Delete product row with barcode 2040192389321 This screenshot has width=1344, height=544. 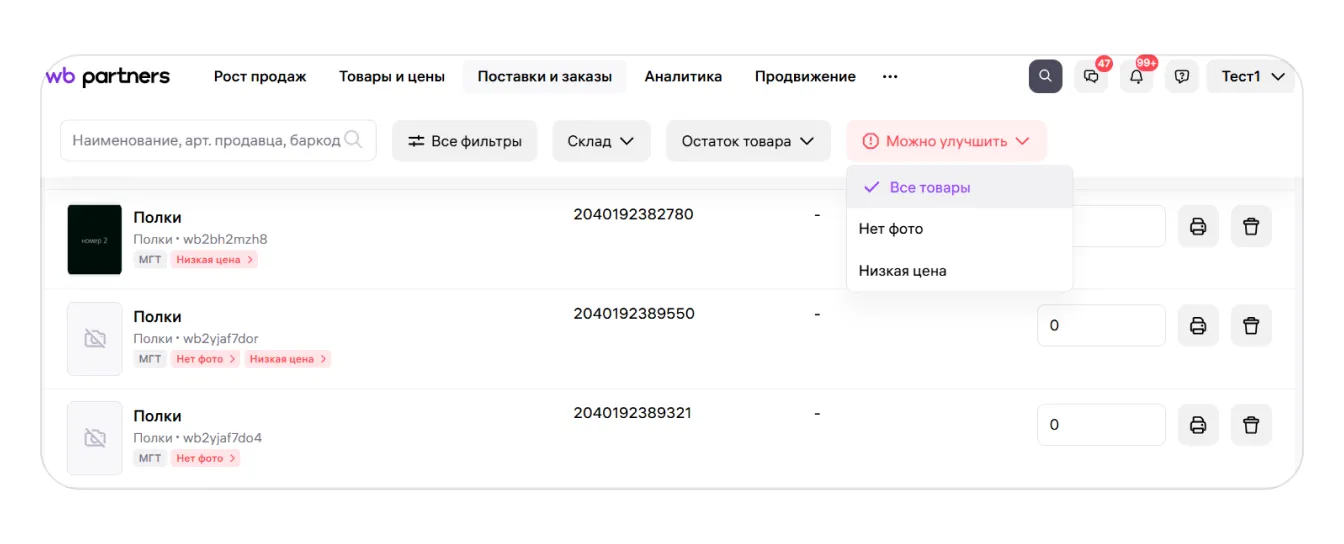click(x=1250, y=425)
